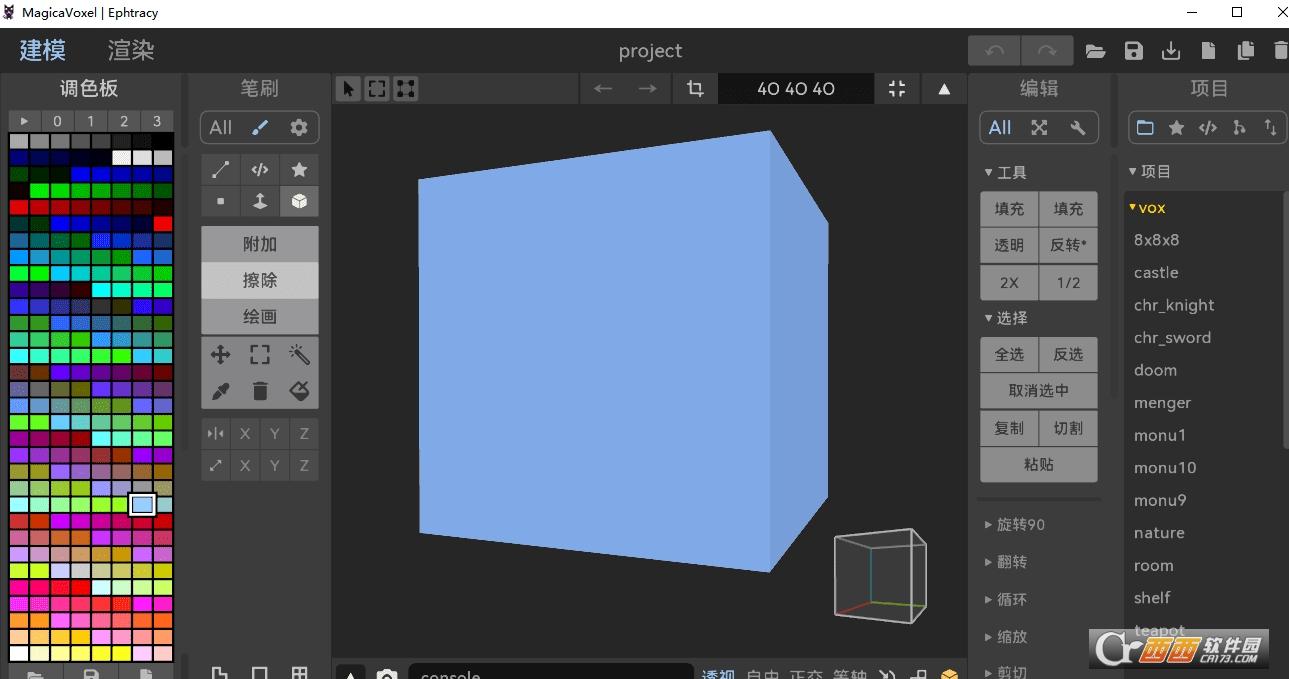
Task: Toggle mirror Z axis
Action: [304, 434]
